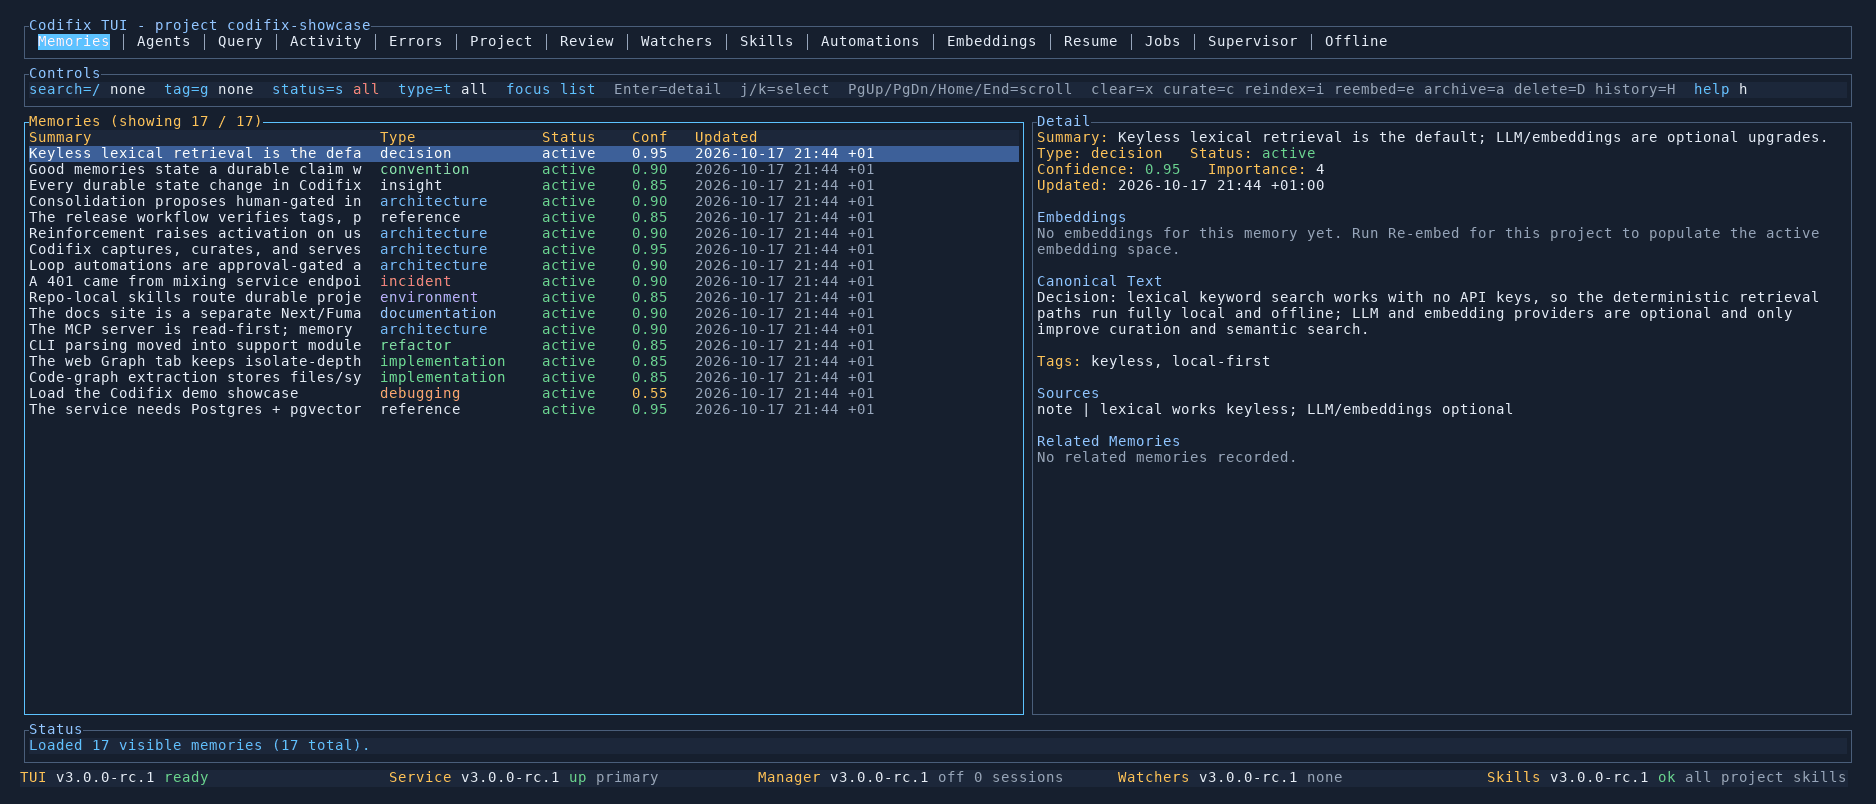Click the help h shortcut label

1720,90
